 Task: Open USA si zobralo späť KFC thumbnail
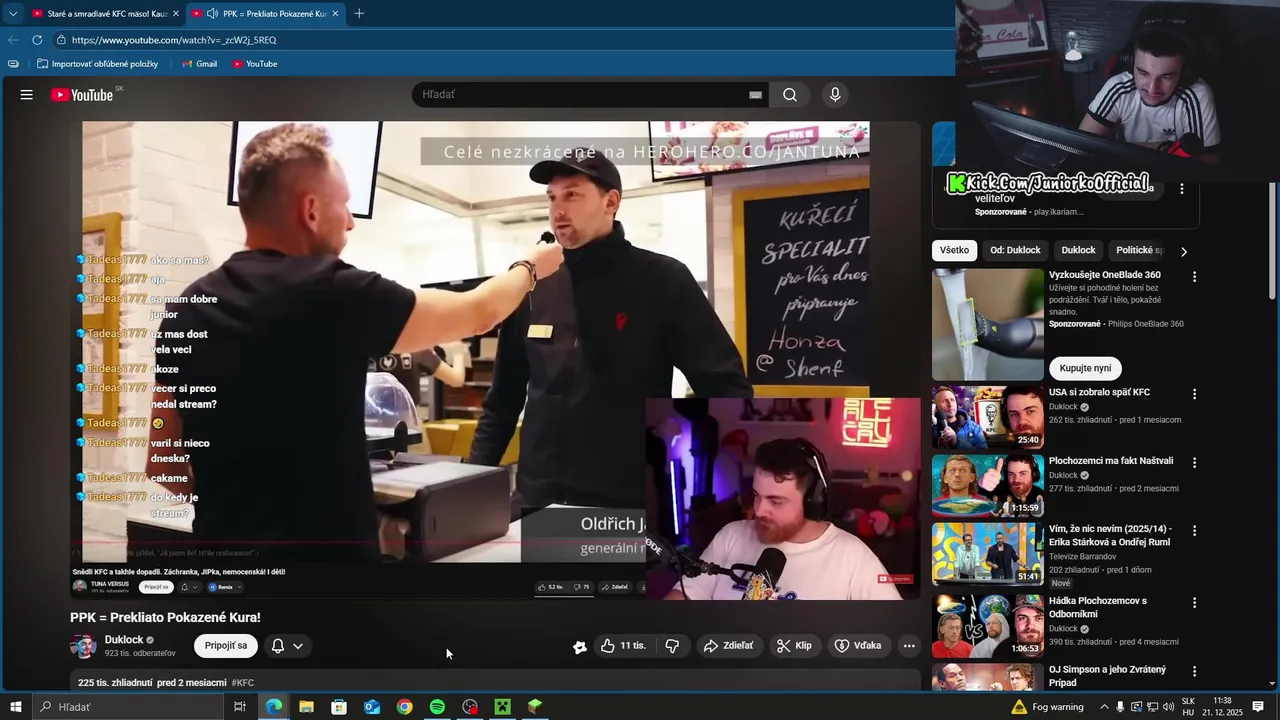click(988, 418)
